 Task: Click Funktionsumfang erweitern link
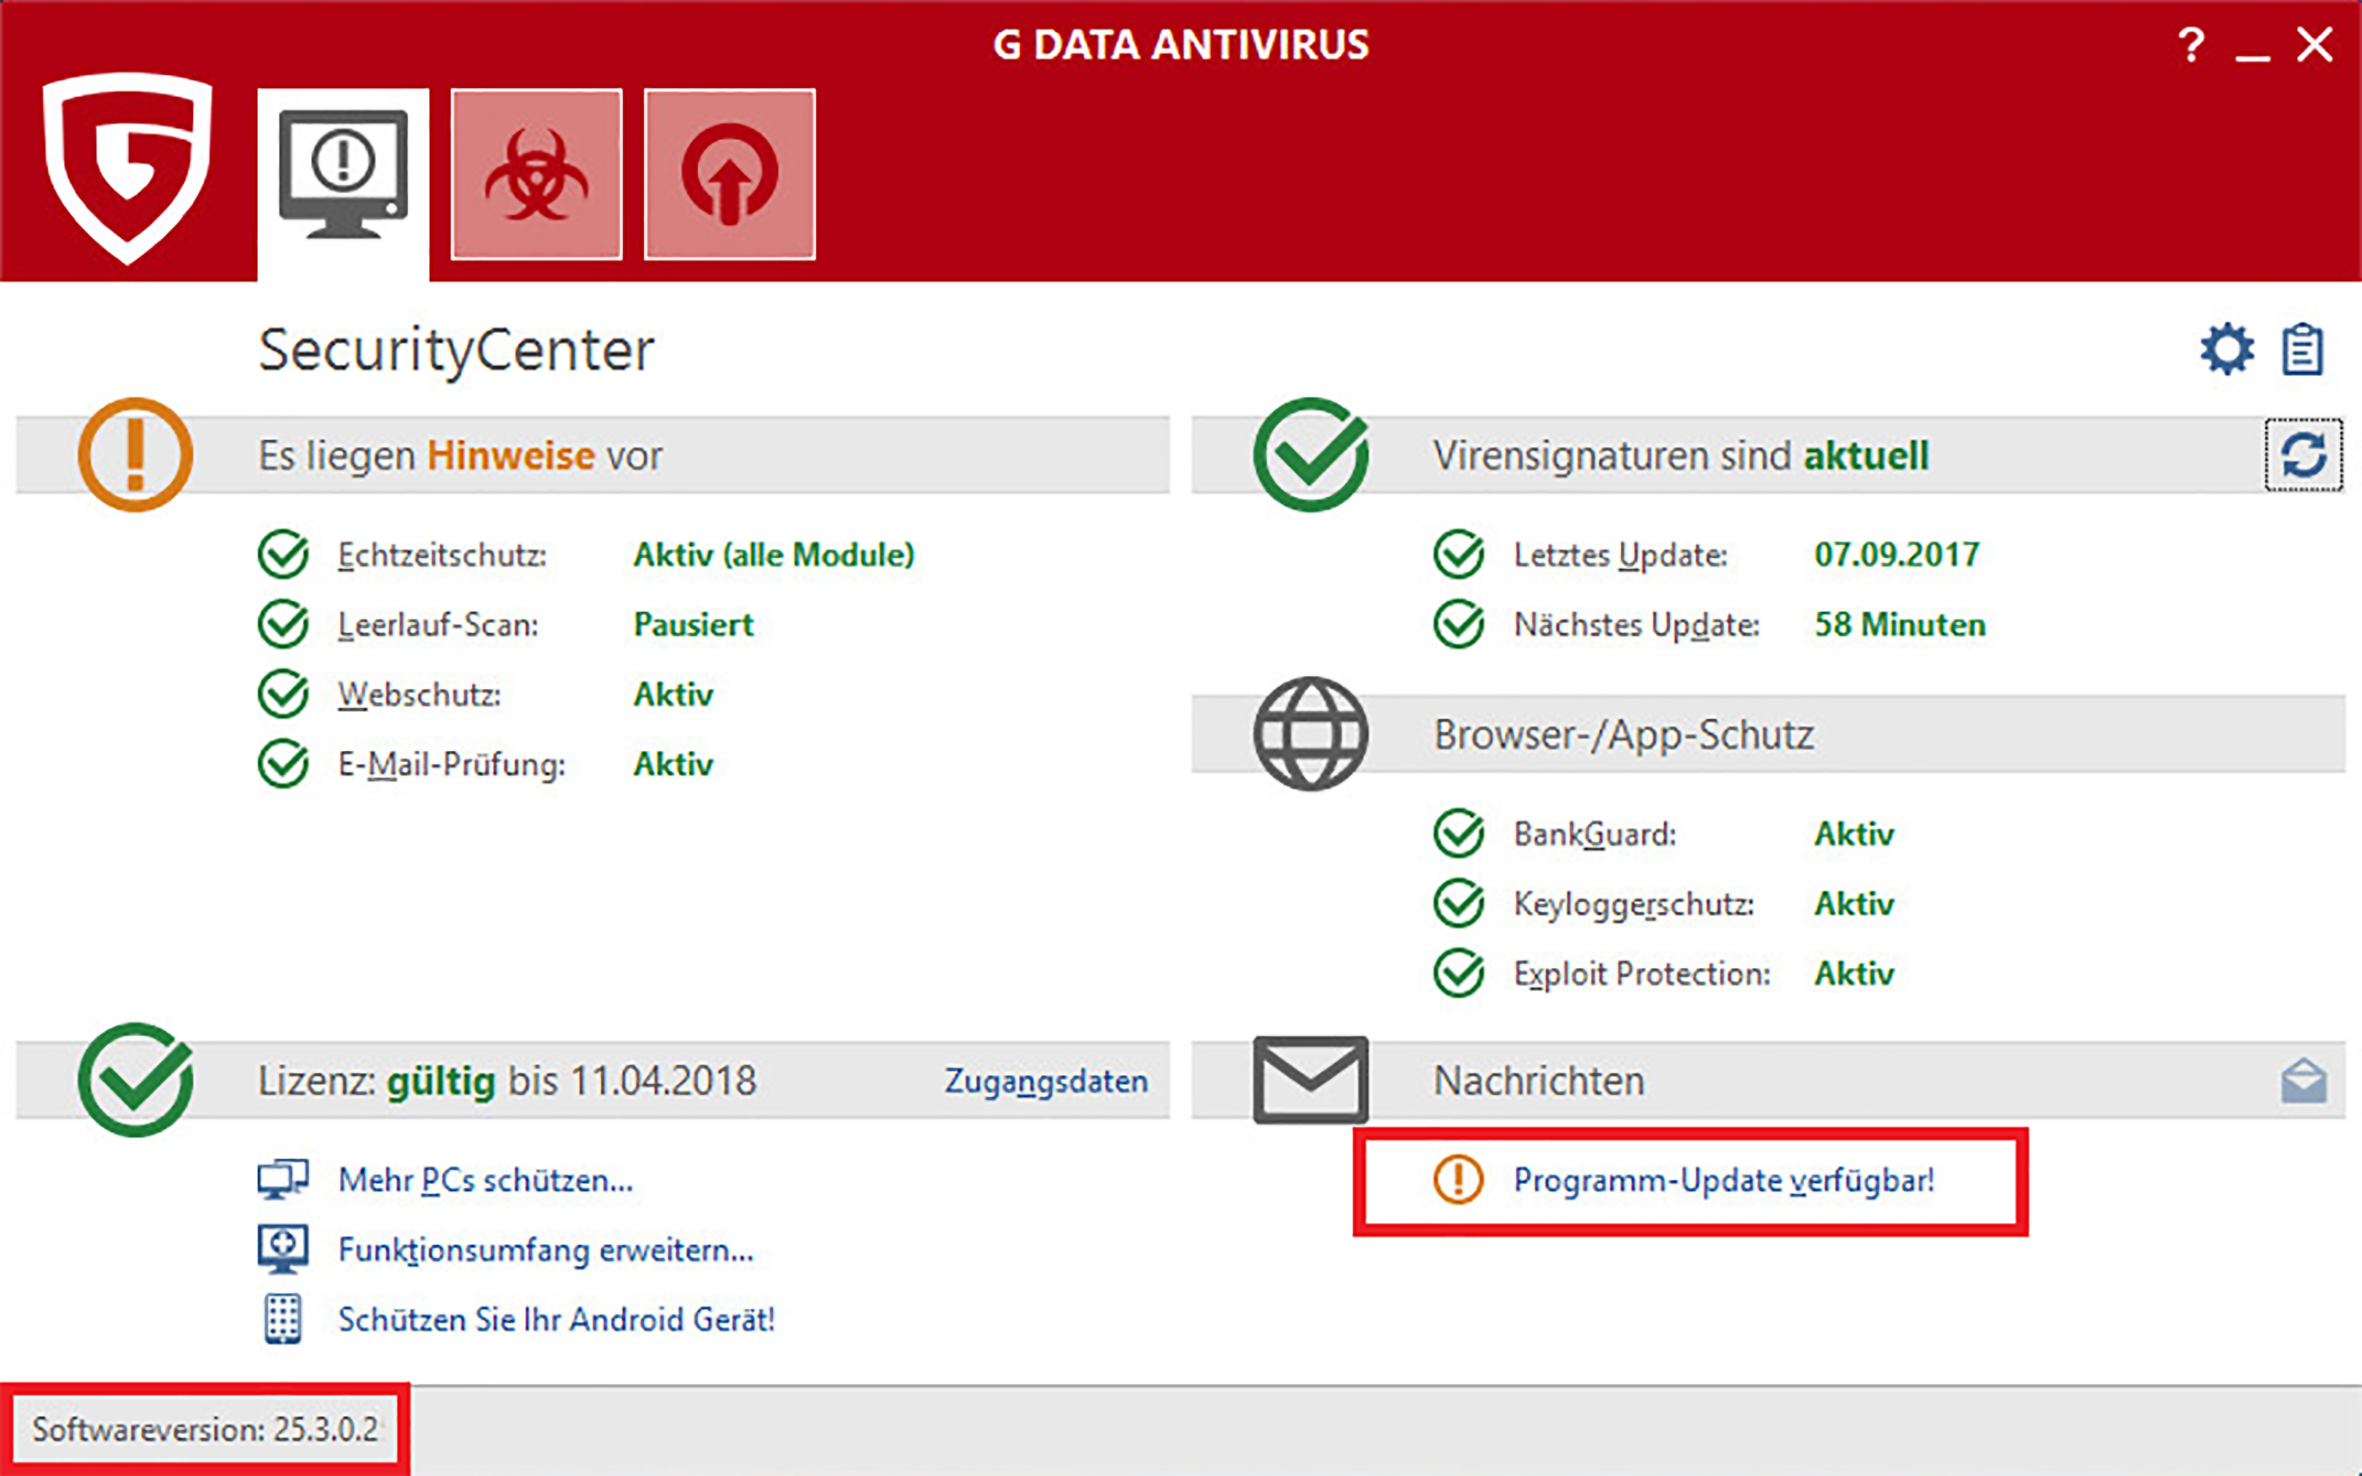coord(545,1250)
